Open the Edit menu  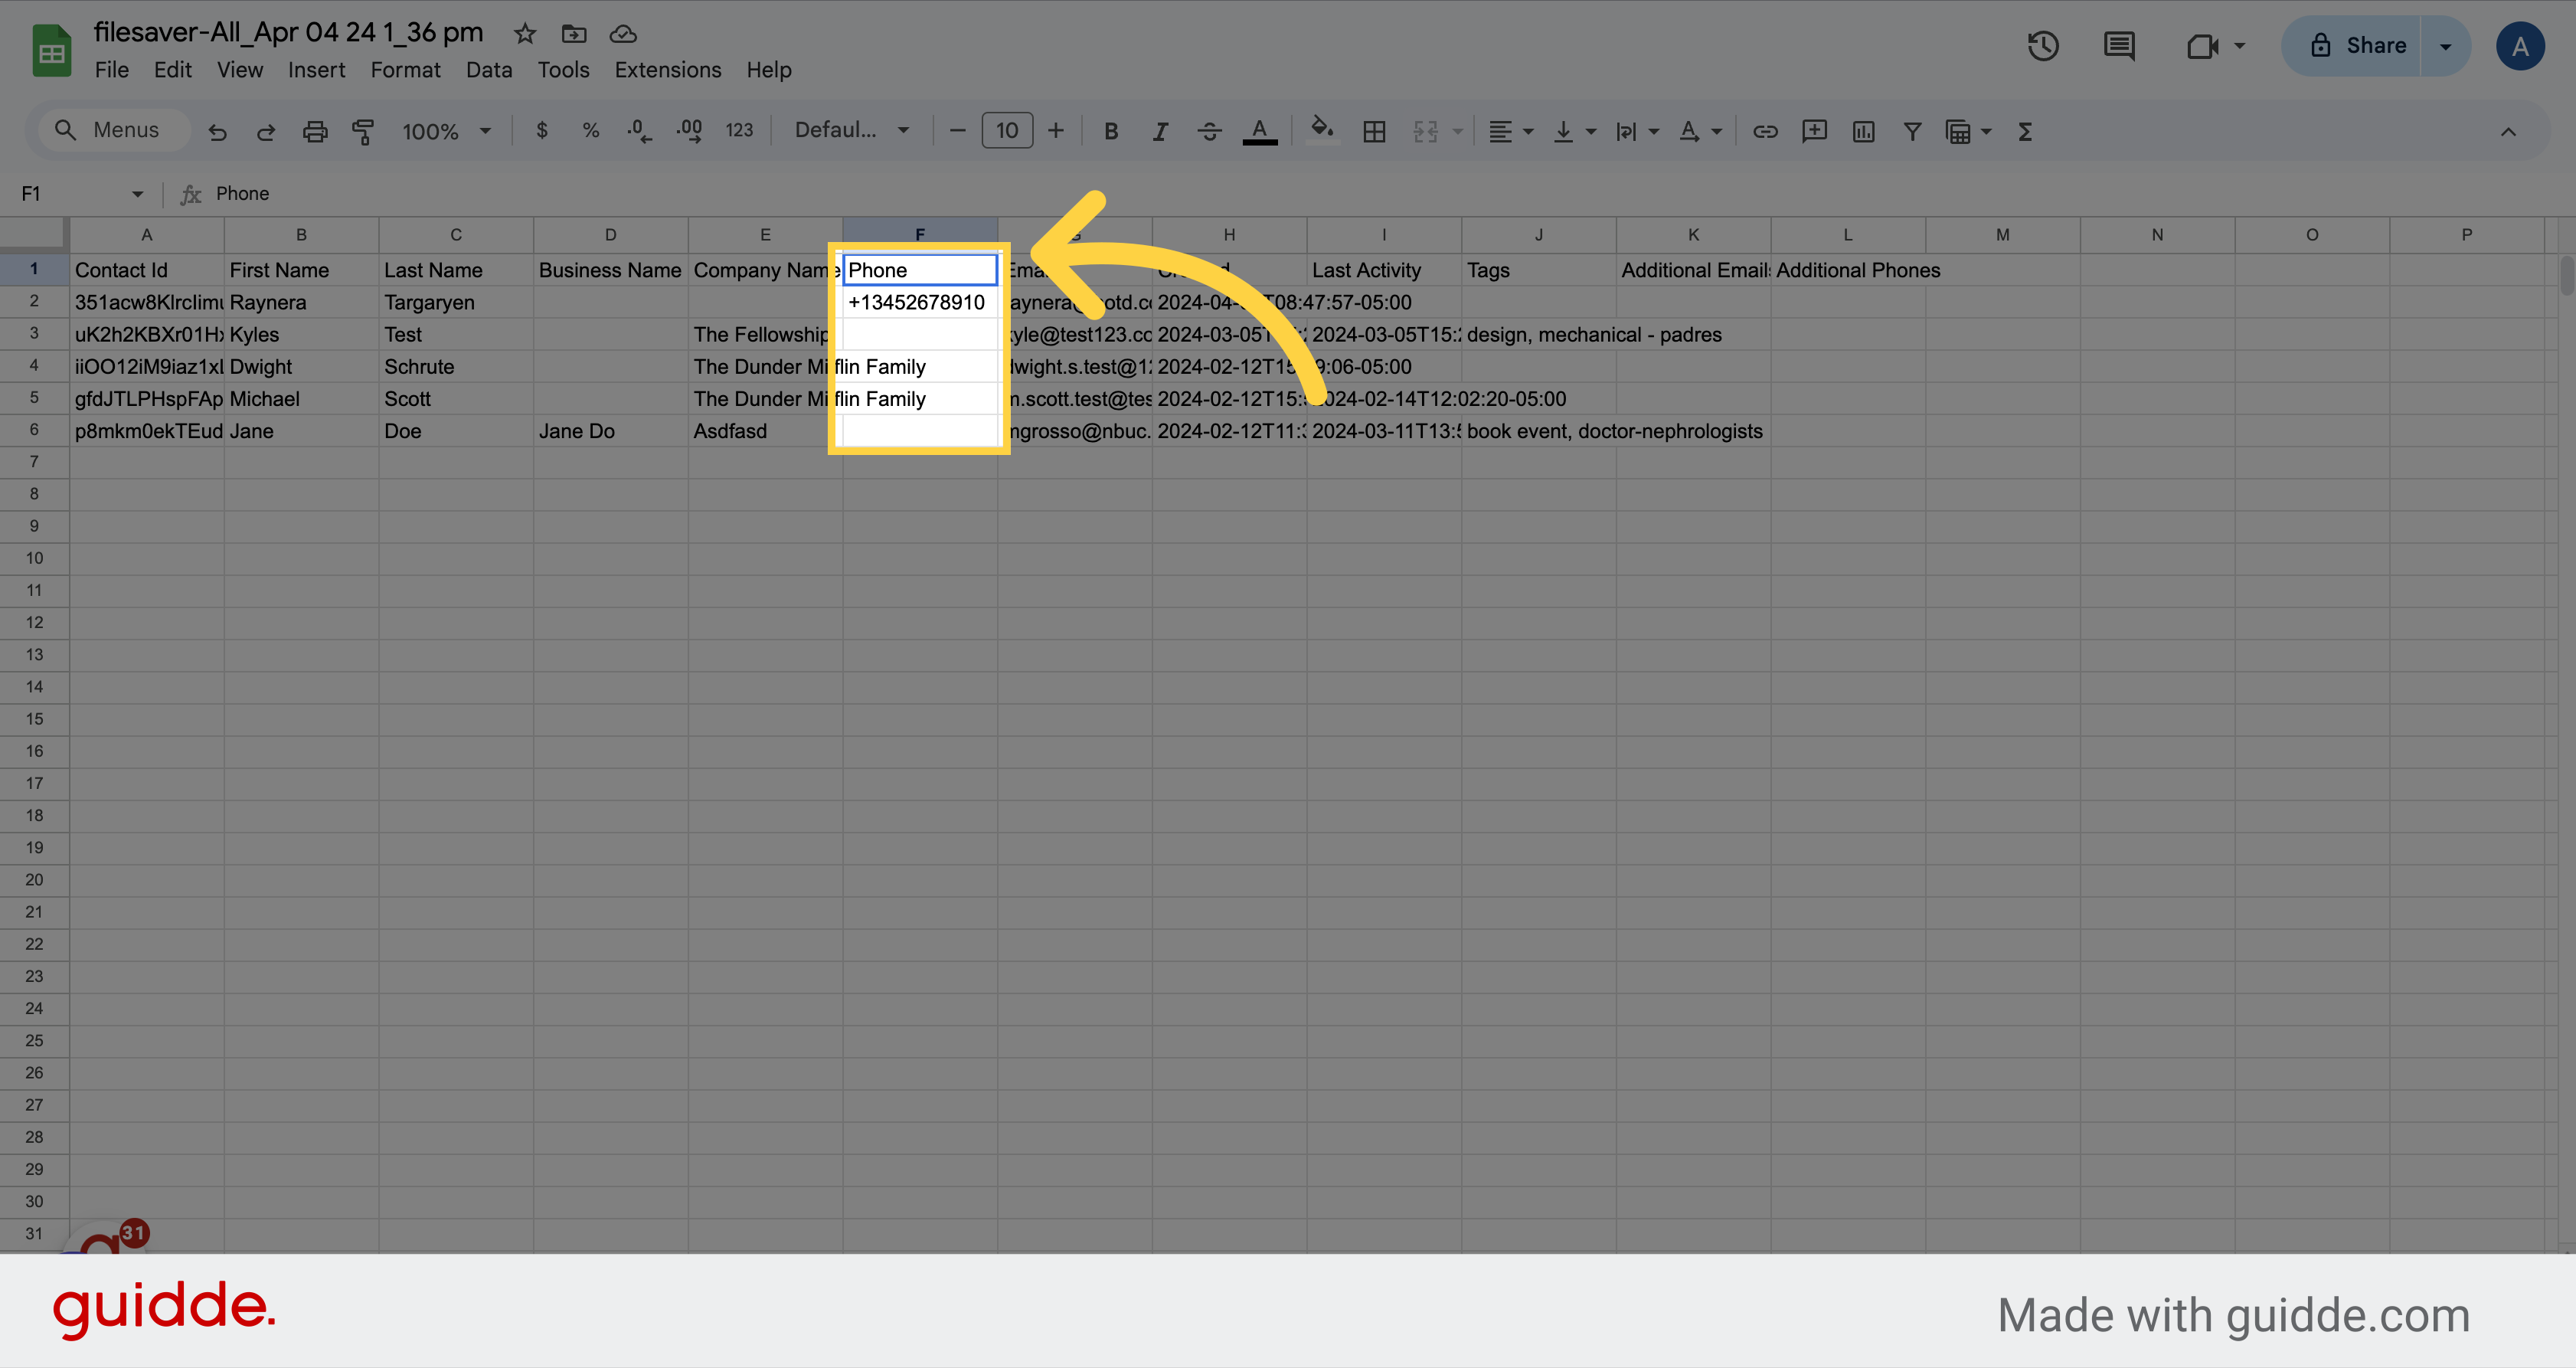pos(173,70)
